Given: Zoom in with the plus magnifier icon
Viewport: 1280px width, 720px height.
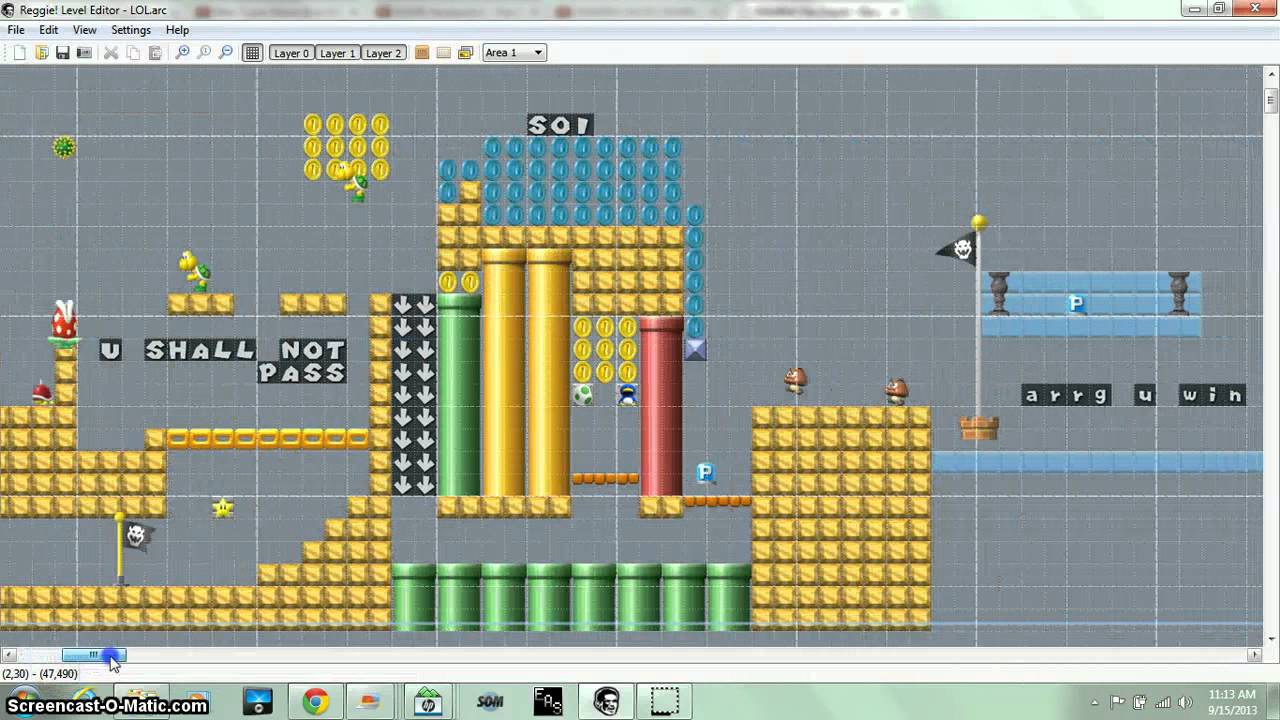Looking at the screenshot, I should click(182, 53).
